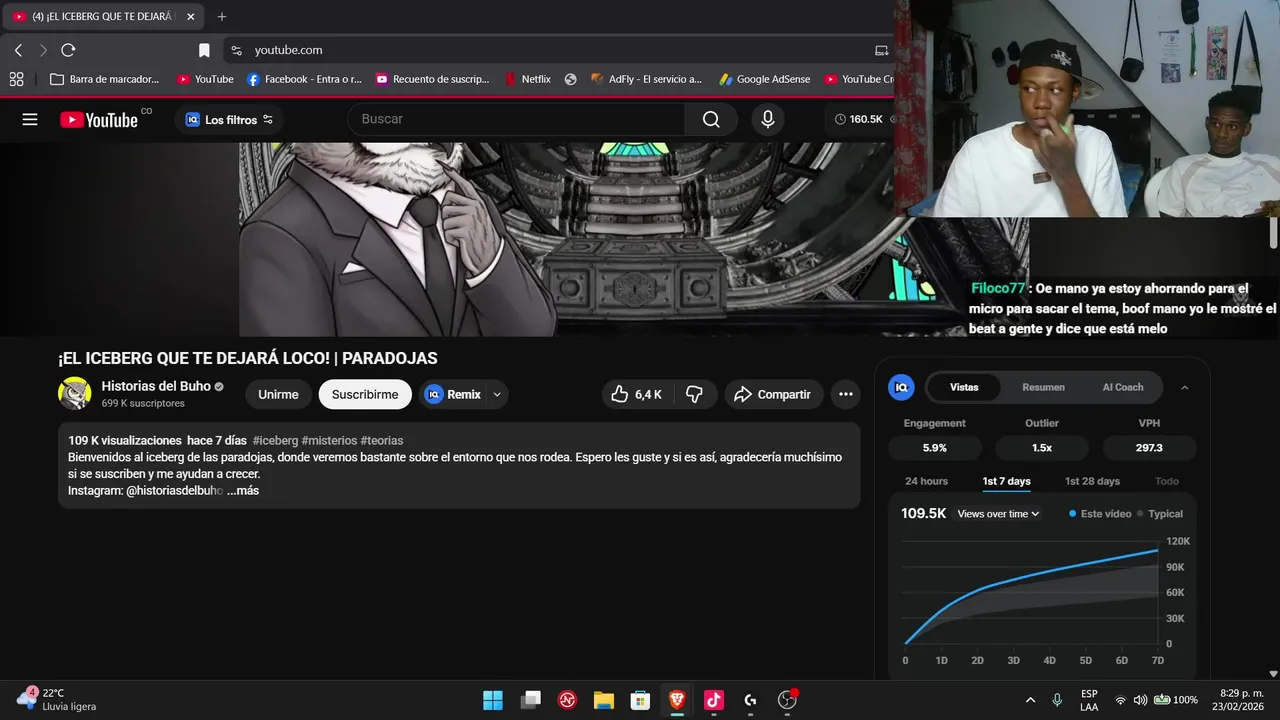The width and height of the screenshot is (1280, 720).
Task: Select the 1st 28 days range tab
Action: (x=1092, y=481)
